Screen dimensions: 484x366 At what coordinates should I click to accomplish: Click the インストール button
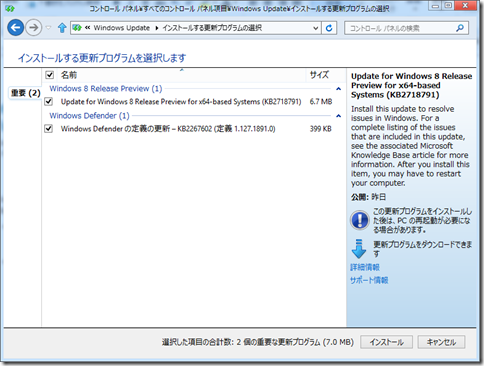pyautogui.click(x=386, y=342)
